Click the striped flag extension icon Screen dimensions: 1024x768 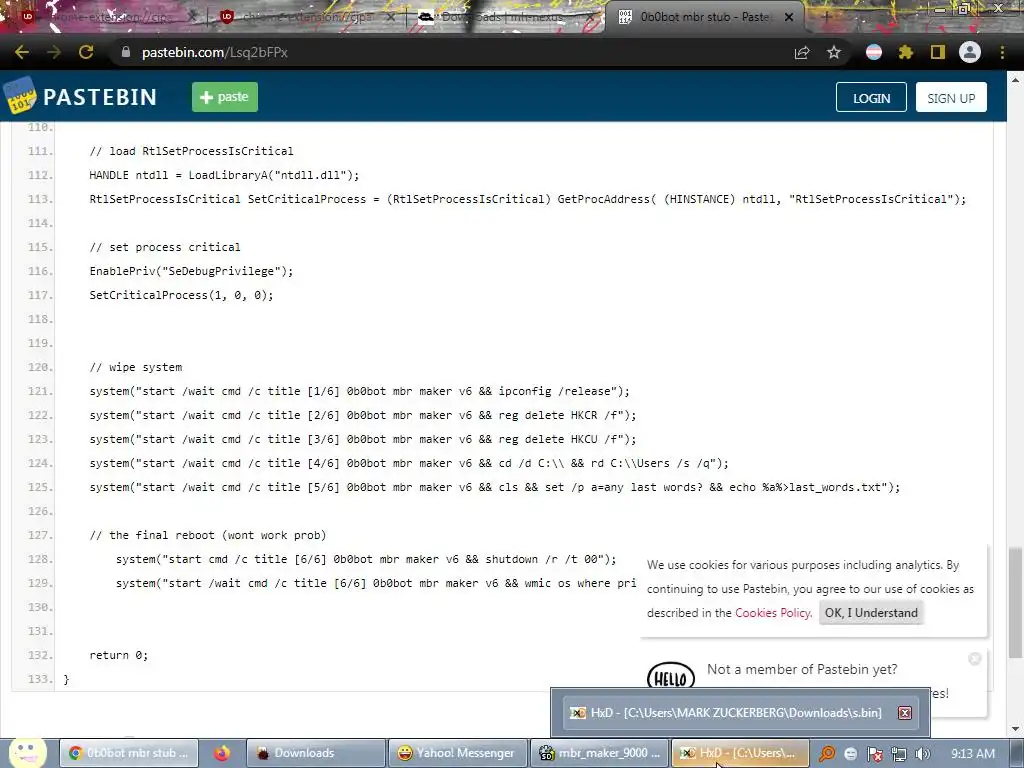874,52
